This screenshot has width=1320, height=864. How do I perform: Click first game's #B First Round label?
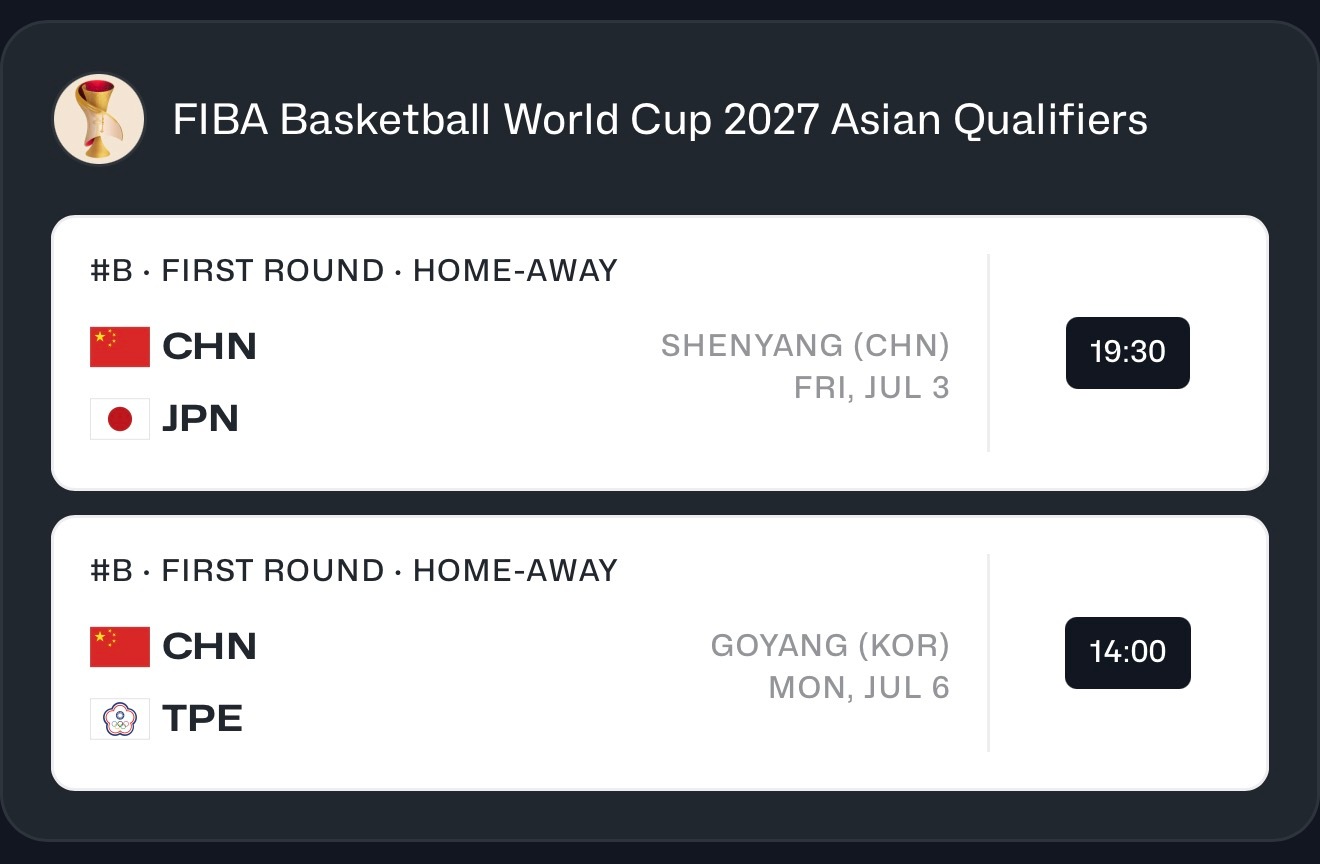pyautogui.click(x=354, y=271)
